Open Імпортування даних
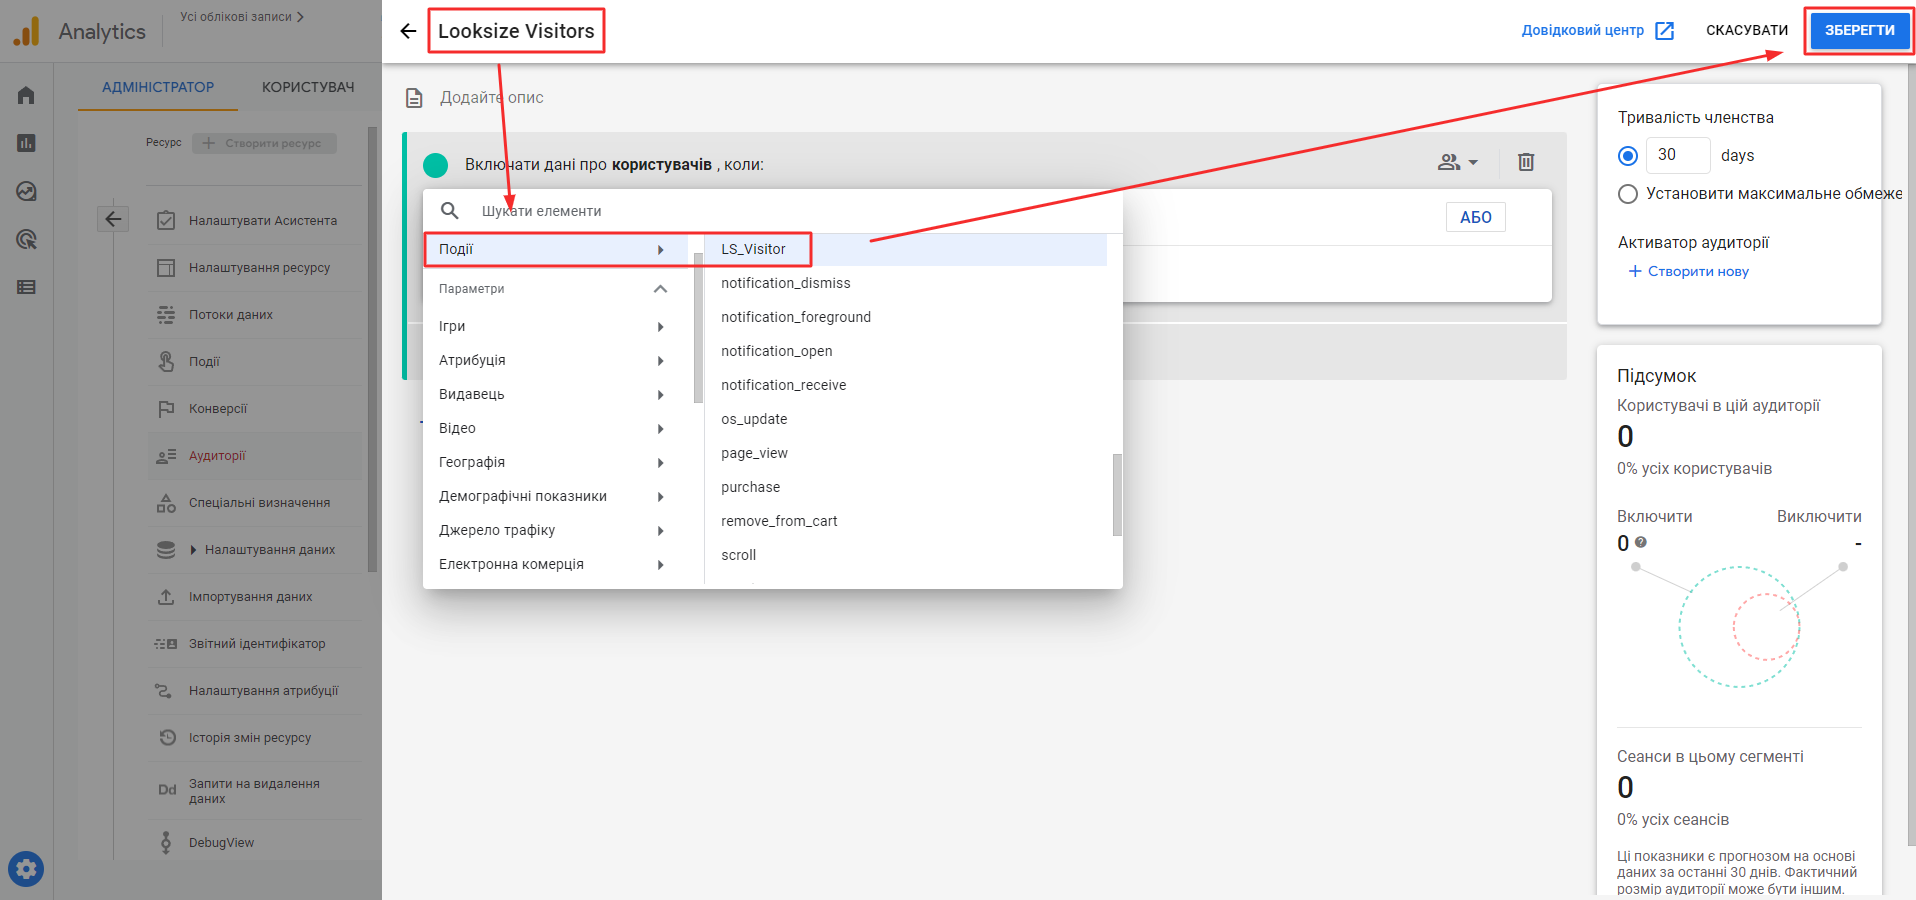Image resolution: width=1916 pixels, height=900 pixels. pyautogui.click(x=250, y=597)
